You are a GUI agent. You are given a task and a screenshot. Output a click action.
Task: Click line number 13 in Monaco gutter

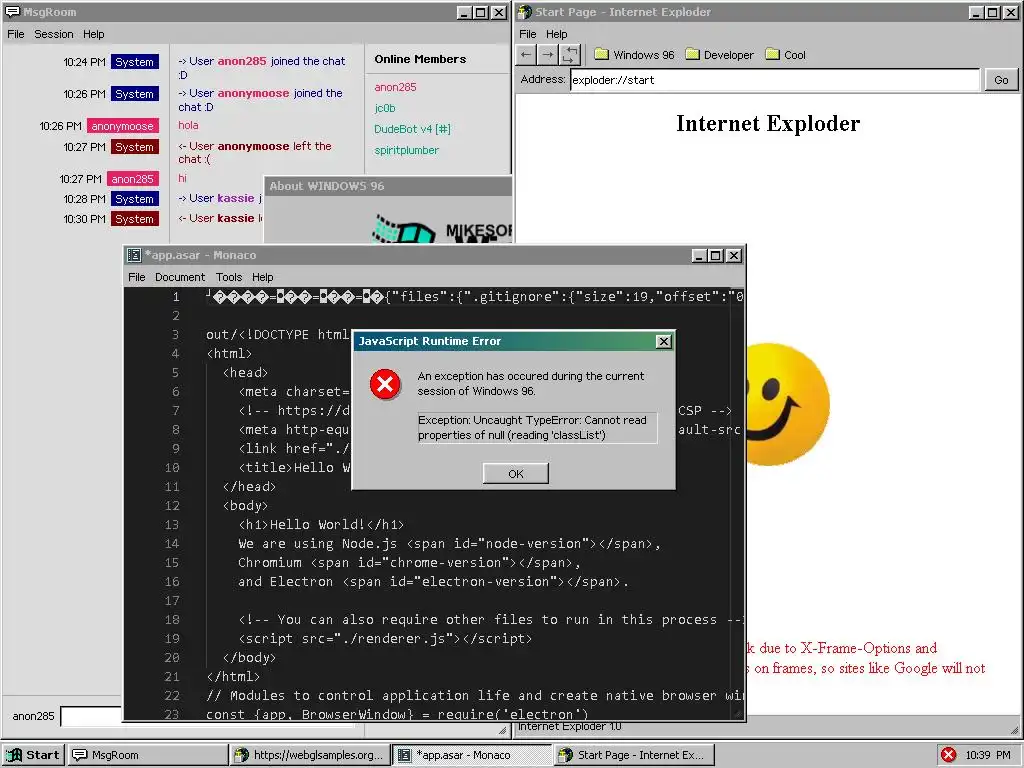[x=172, y=524]
